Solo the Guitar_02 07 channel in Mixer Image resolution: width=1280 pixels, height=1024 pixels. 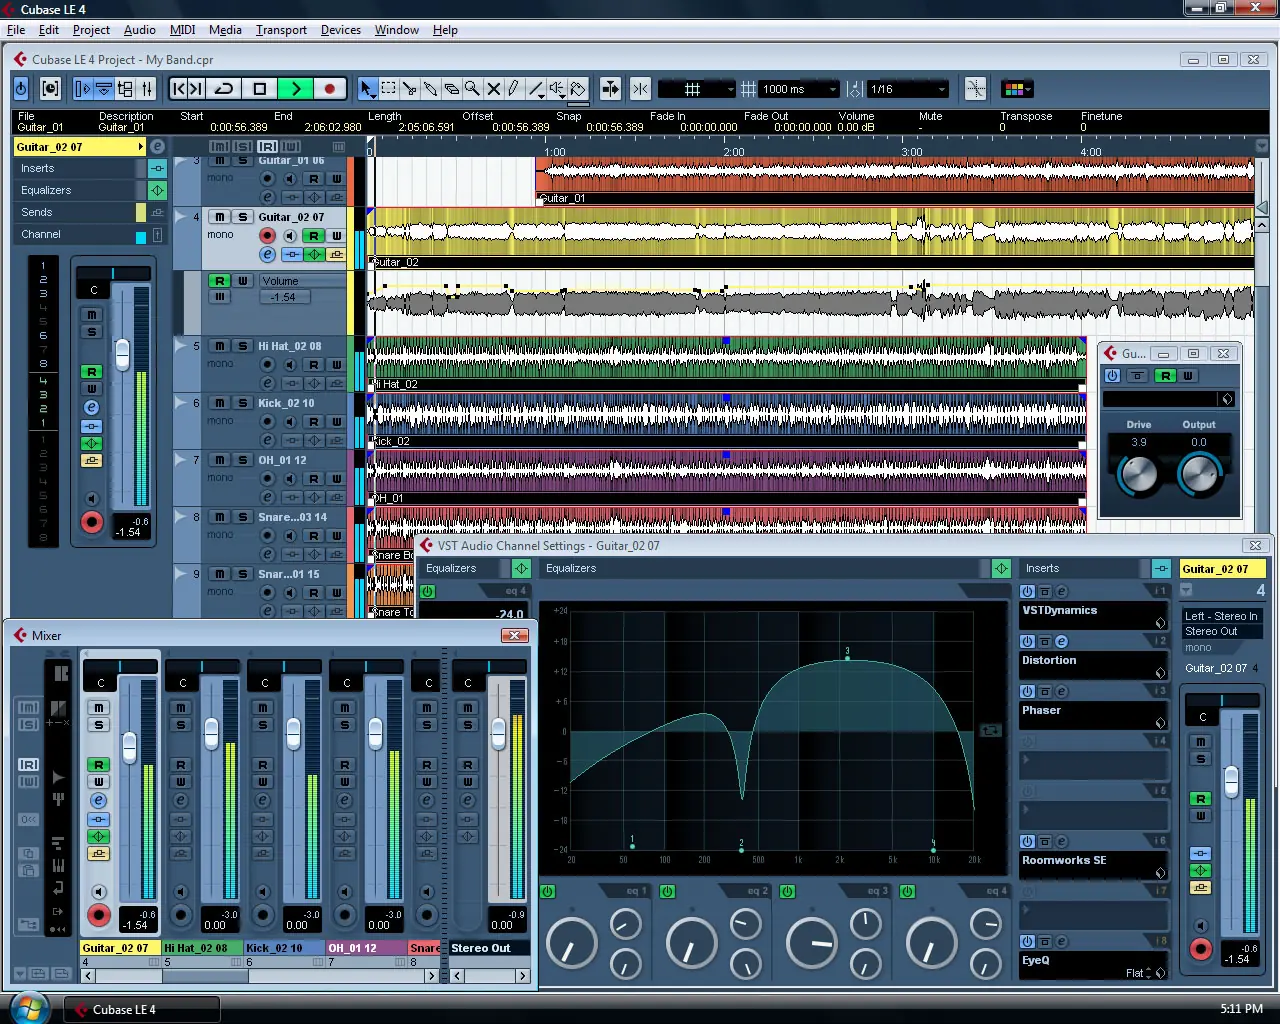pyautogui.click(x=99, y=725)
